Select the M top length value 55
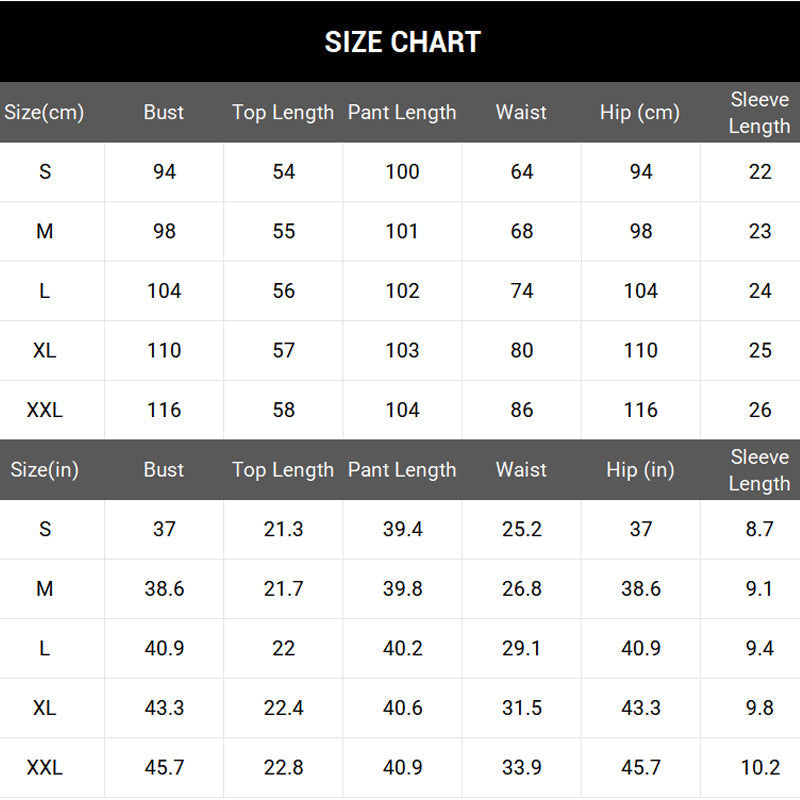The image size is (800, 800). (284, 231)
